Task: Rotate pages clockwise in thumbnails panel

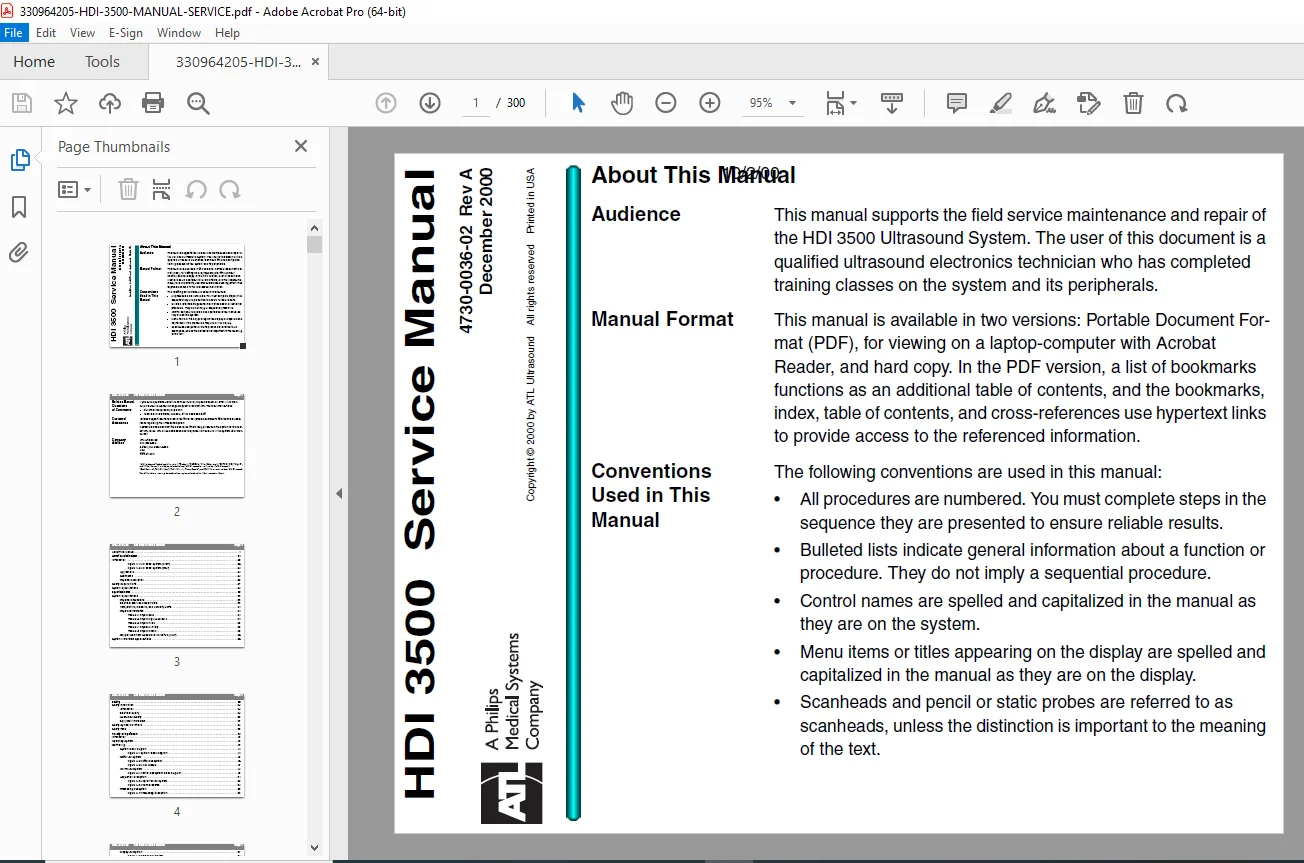Action: [x=230, y=189]
